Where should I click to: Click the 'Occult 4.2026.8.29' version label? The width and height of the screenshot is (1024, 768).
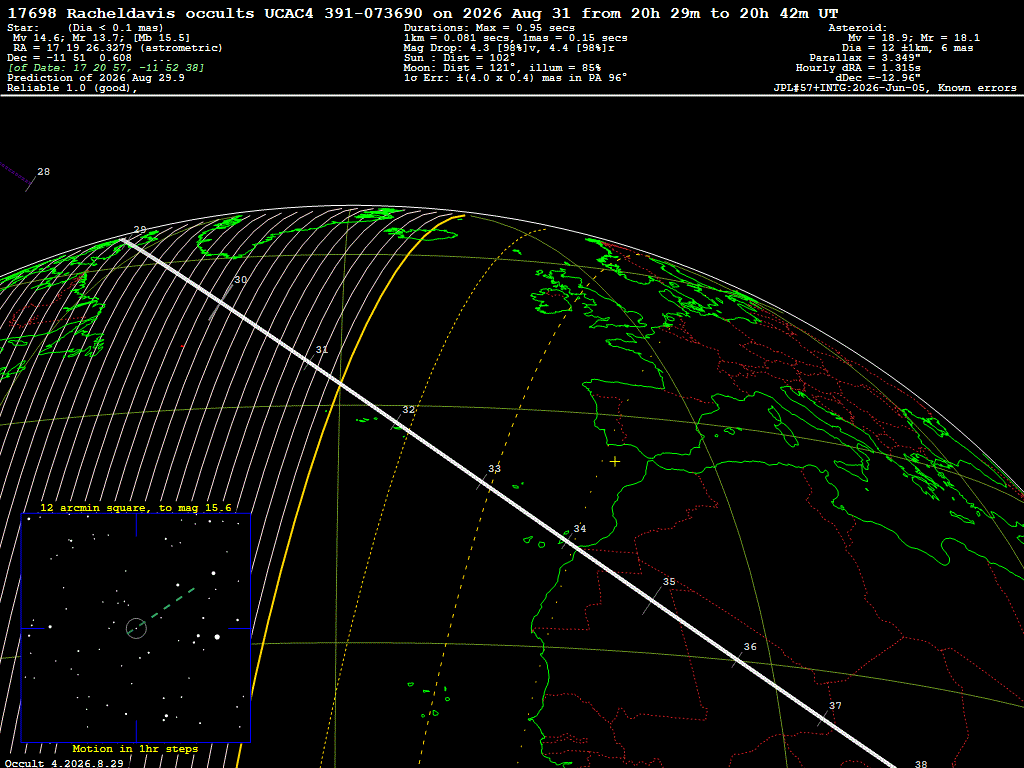[x=64, y=763]
